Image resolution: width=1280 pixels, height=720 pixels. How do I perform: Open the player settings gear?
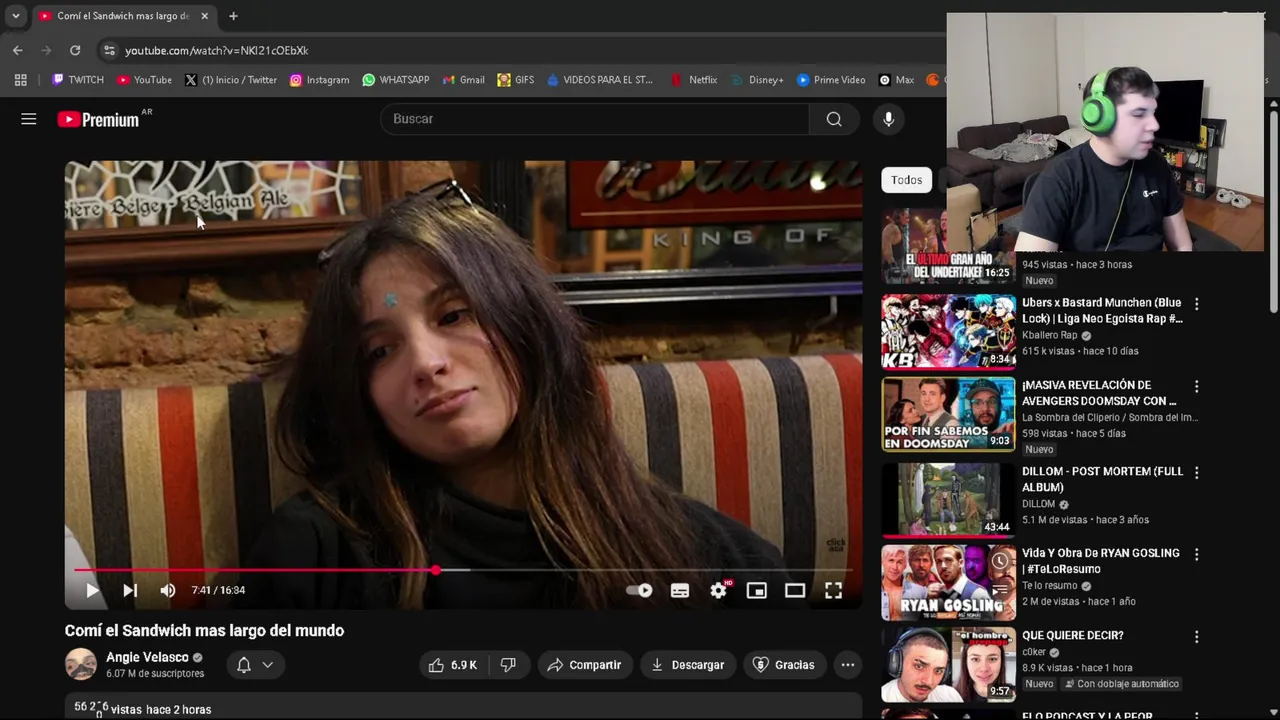click(719, 590)
